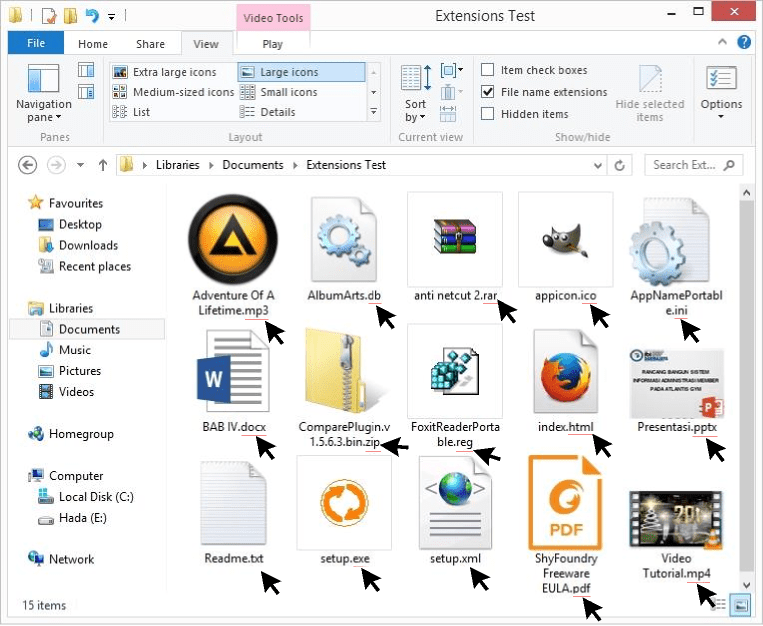The image size is (763, 626).
Task: Click the Details pane icon
Action: 86,92
